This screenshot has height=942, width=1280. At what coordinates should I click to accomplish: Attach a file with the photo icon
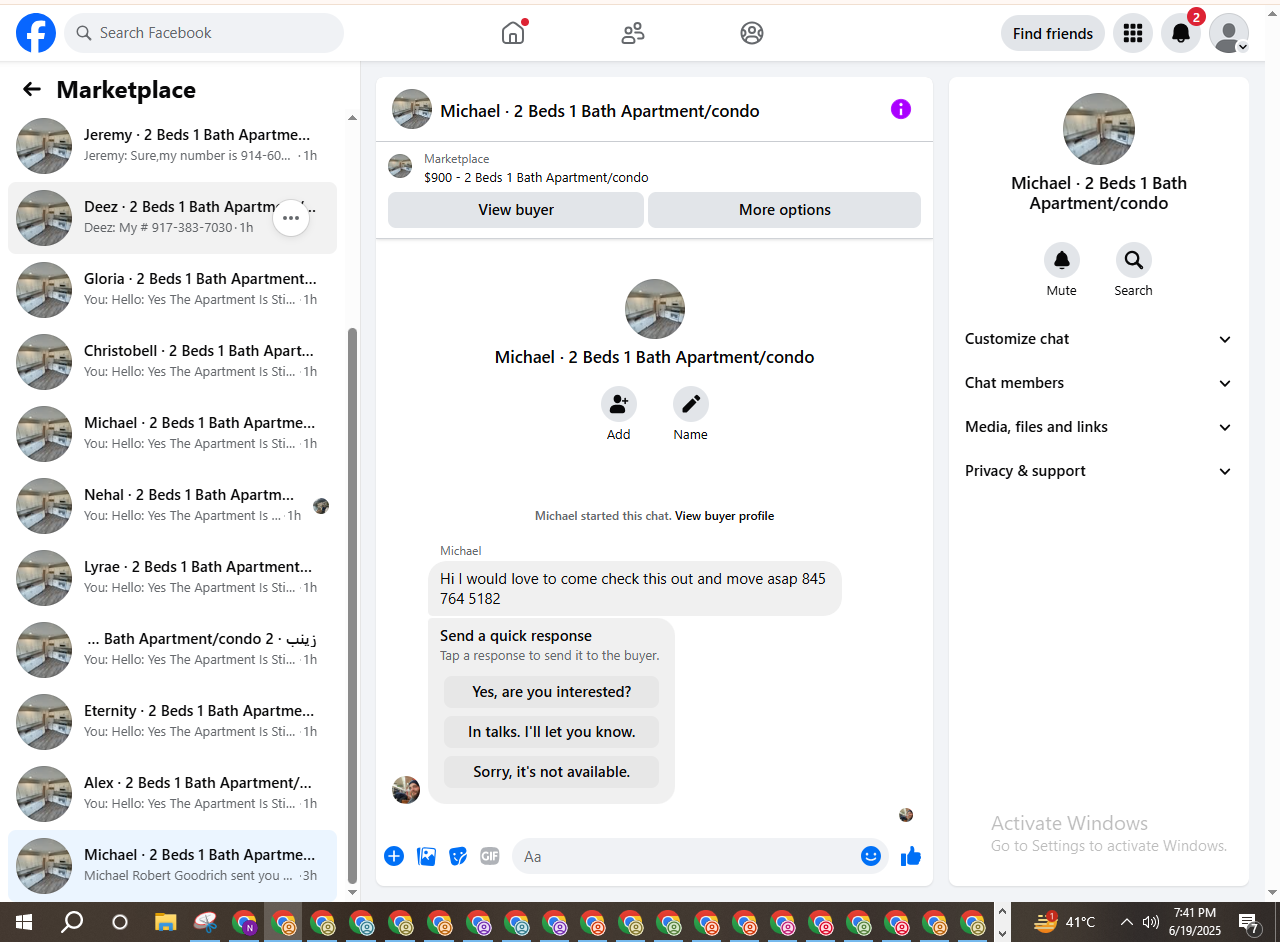426,856
